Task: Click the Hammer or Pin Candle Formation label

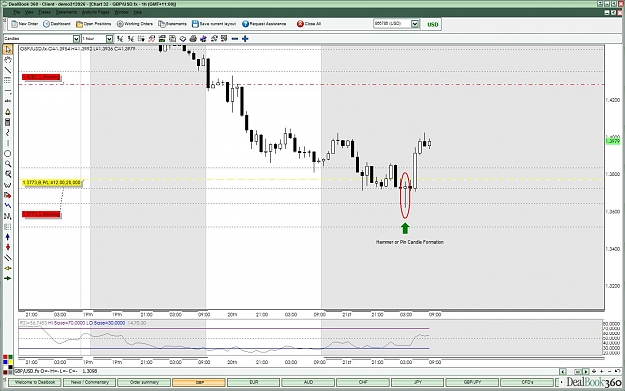Action: pos(409,242)
